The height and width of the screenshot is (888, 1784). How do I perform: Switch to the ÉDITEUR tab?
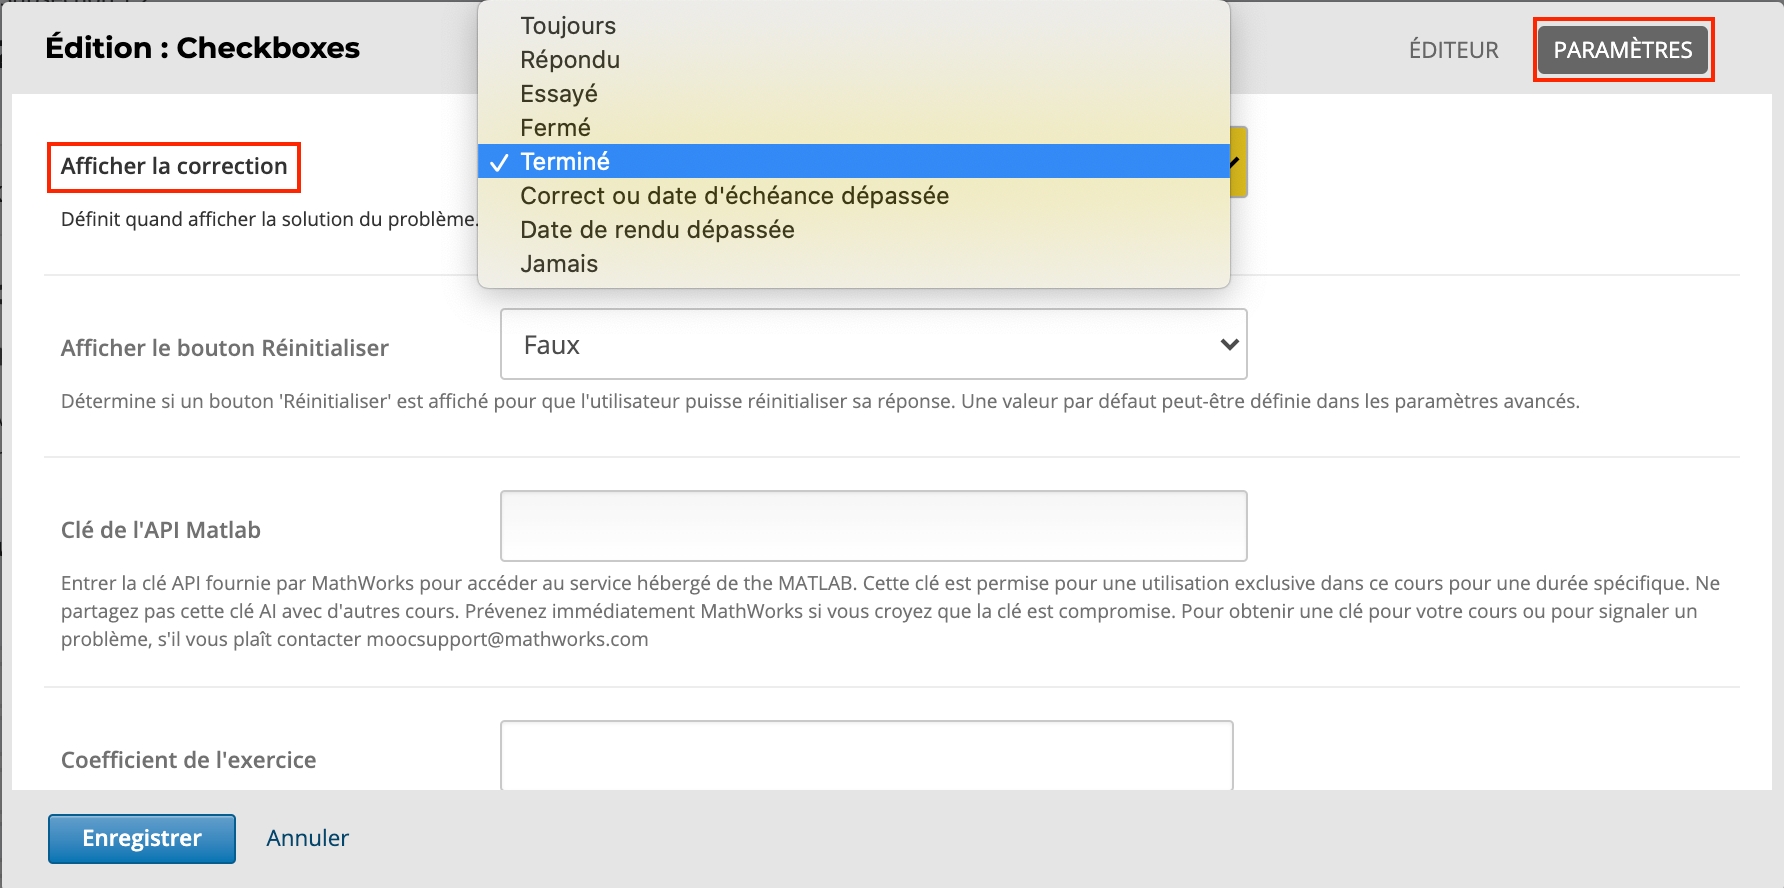click(x=1453, y=50)
